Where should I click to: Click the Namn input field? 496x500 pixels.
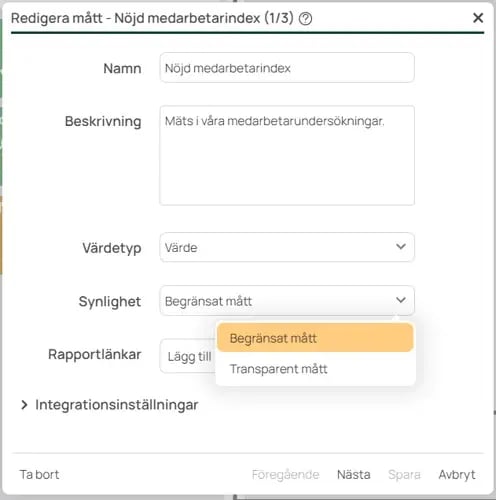287,68
